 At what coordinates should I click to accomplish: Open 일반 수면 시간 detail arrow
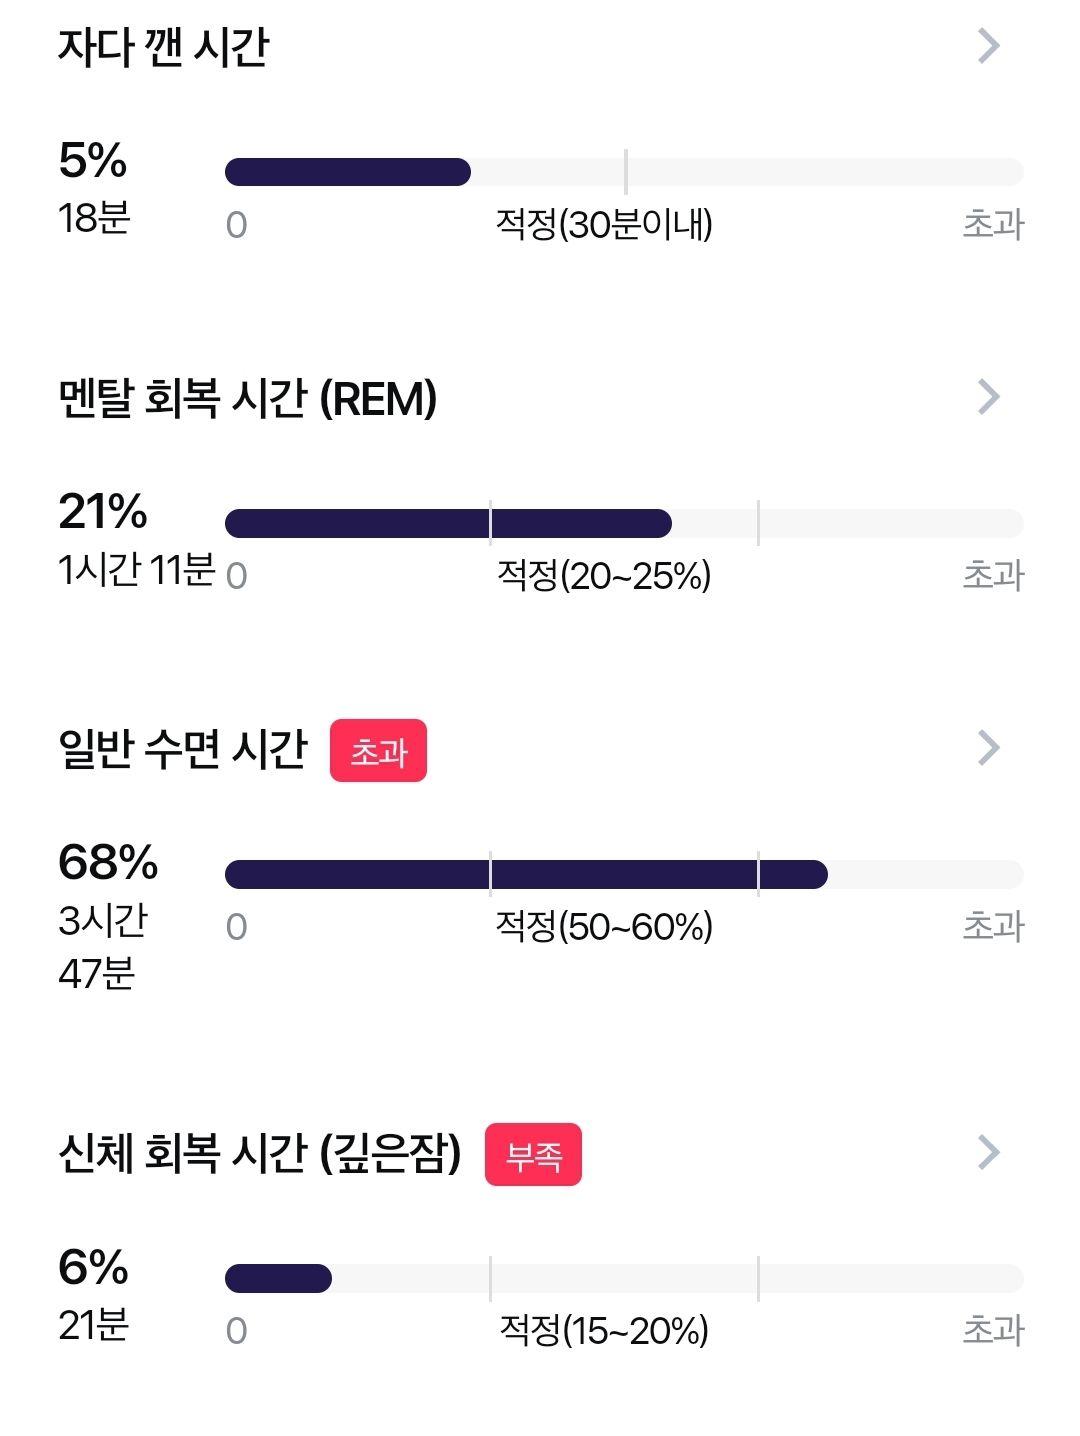[x=988, y=748]
